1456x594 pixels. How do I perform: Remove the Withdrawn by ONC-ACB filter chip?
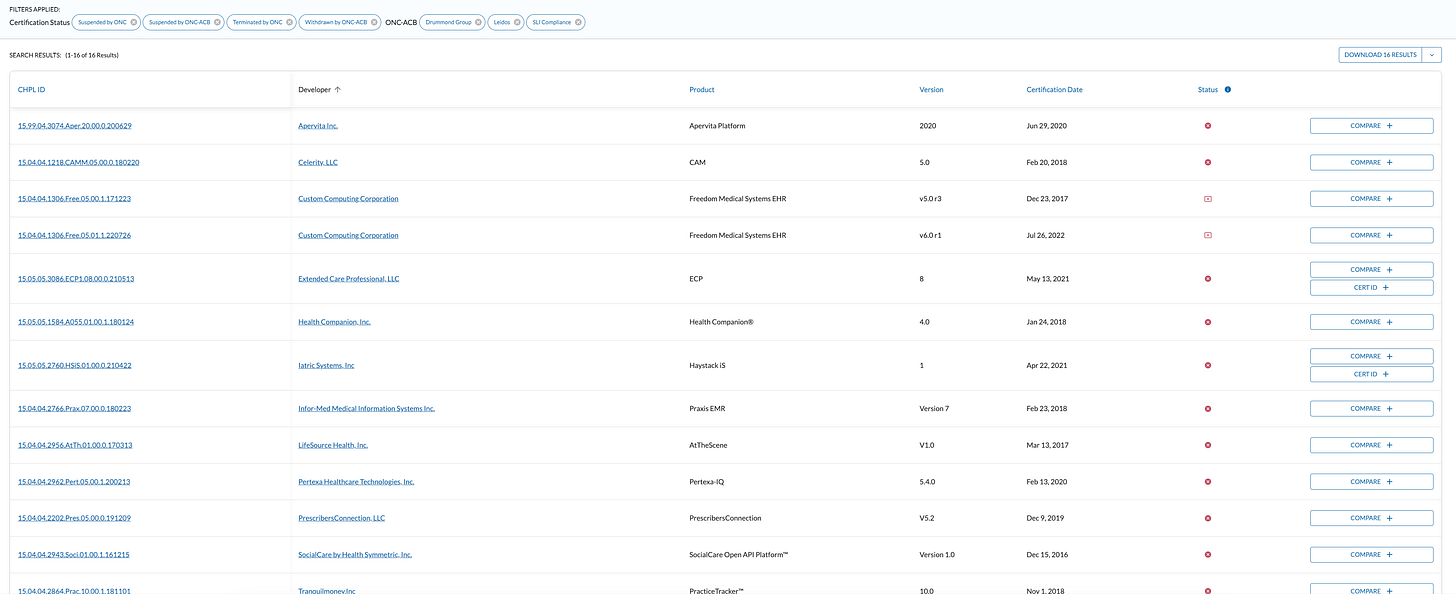point(374,22)
